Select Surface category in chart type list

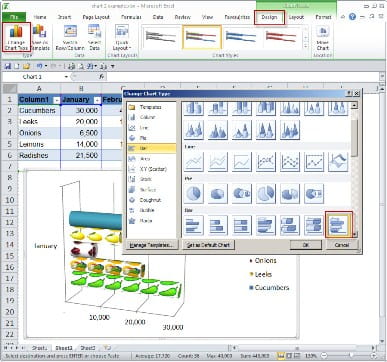(x=152, y=190)
